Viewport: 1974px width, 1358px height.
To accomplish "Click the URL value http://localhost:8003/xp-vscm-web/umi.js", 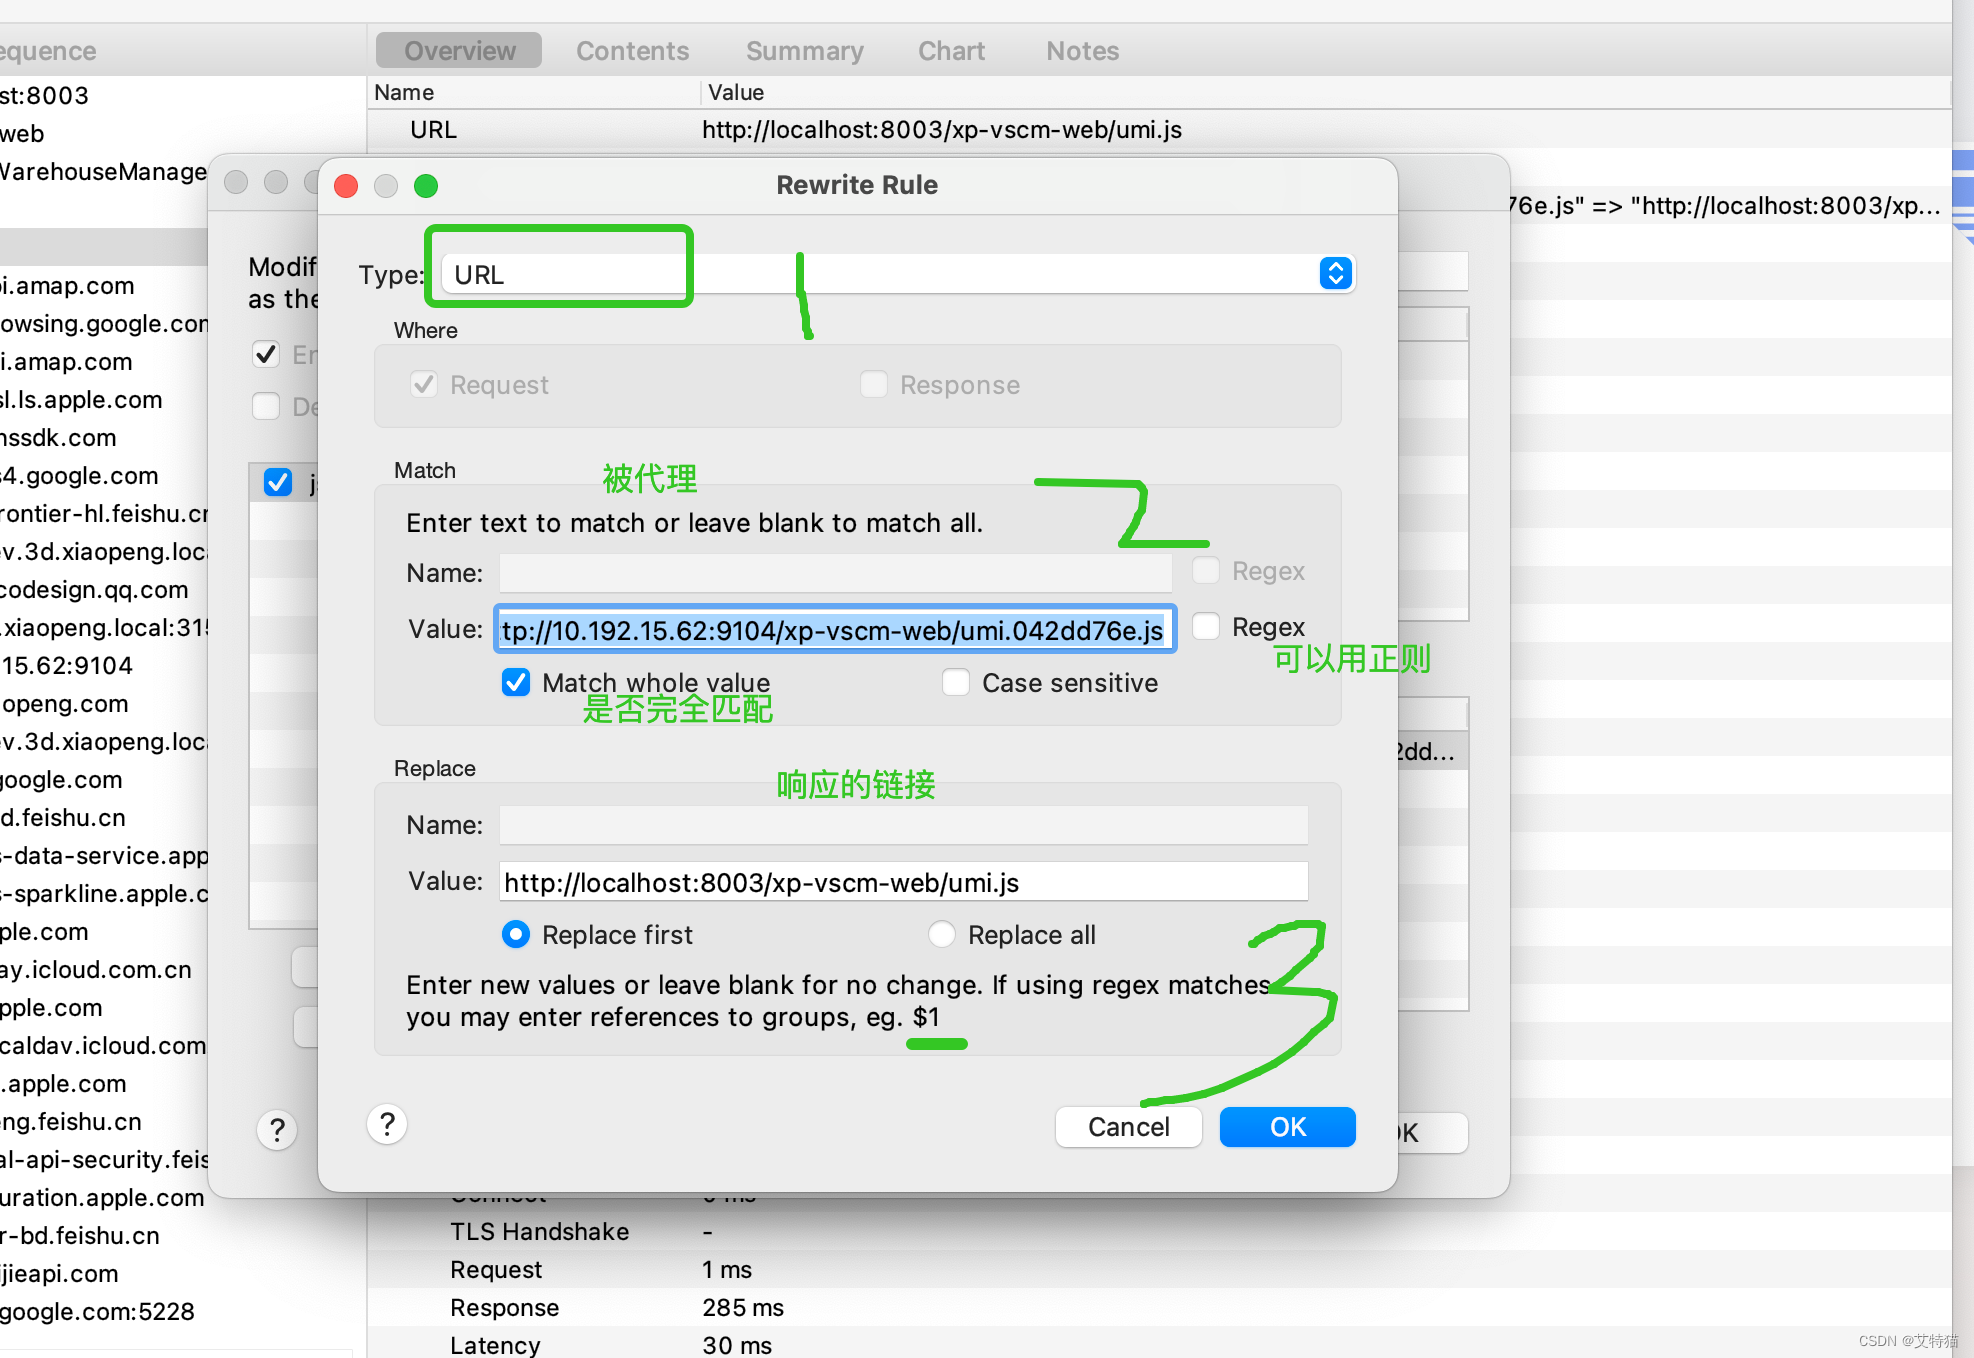I will tap(941, 130).
